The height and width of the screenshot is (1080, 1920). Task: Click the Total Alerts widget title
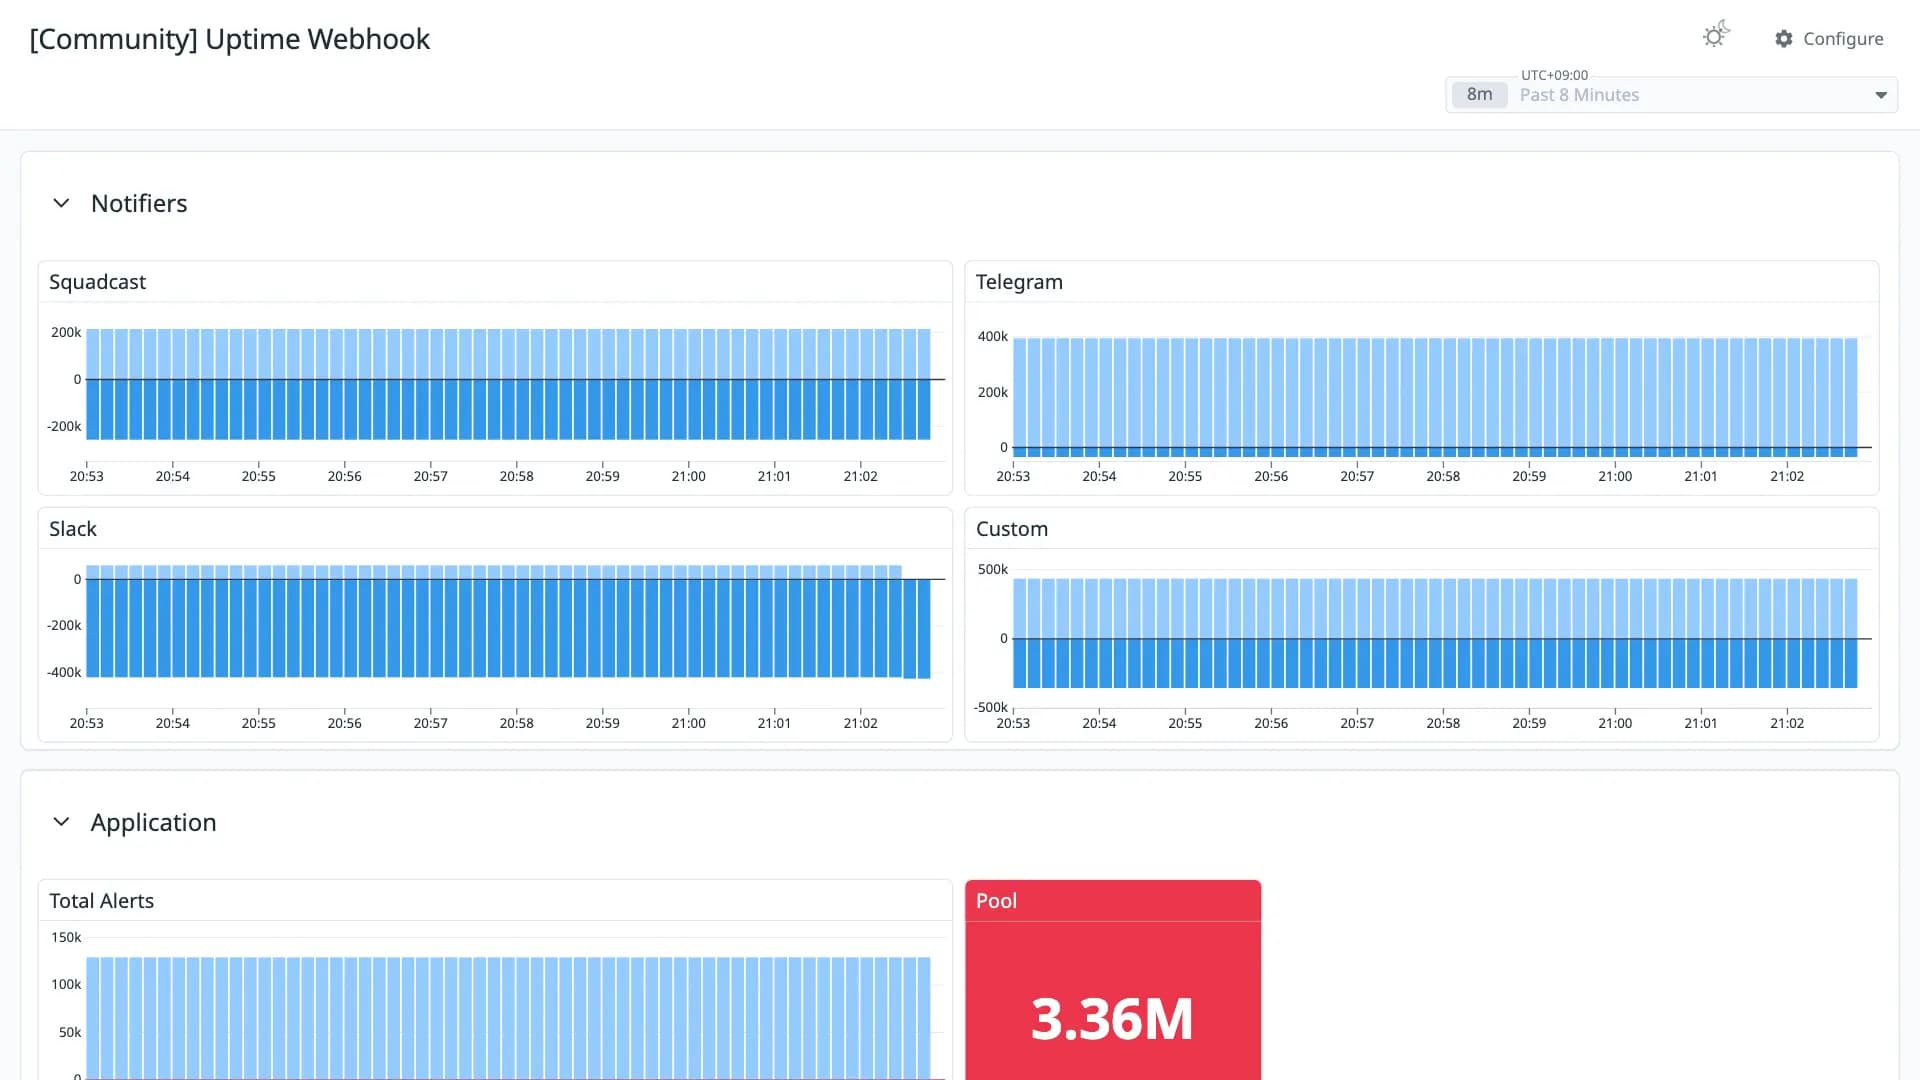(101, 901)
